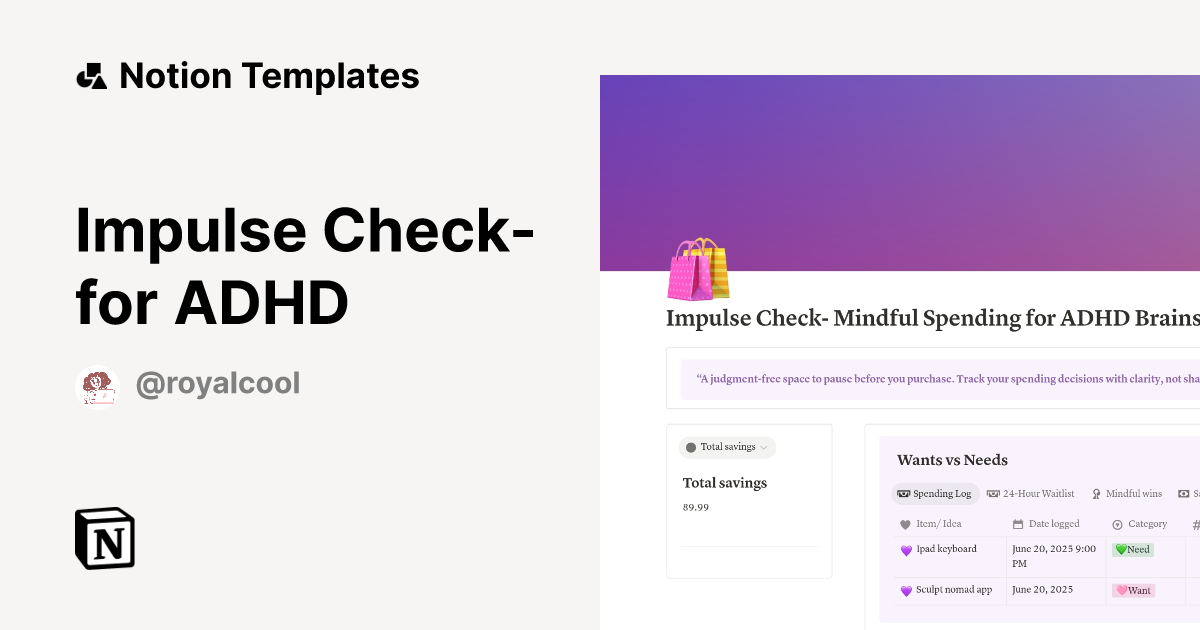Image resolution: width=1200 pixels, height=630 pixels.
Task: Select the Need tag on Ipad keyboard row
Action: pyautogui.click(x=1131, y=549)
